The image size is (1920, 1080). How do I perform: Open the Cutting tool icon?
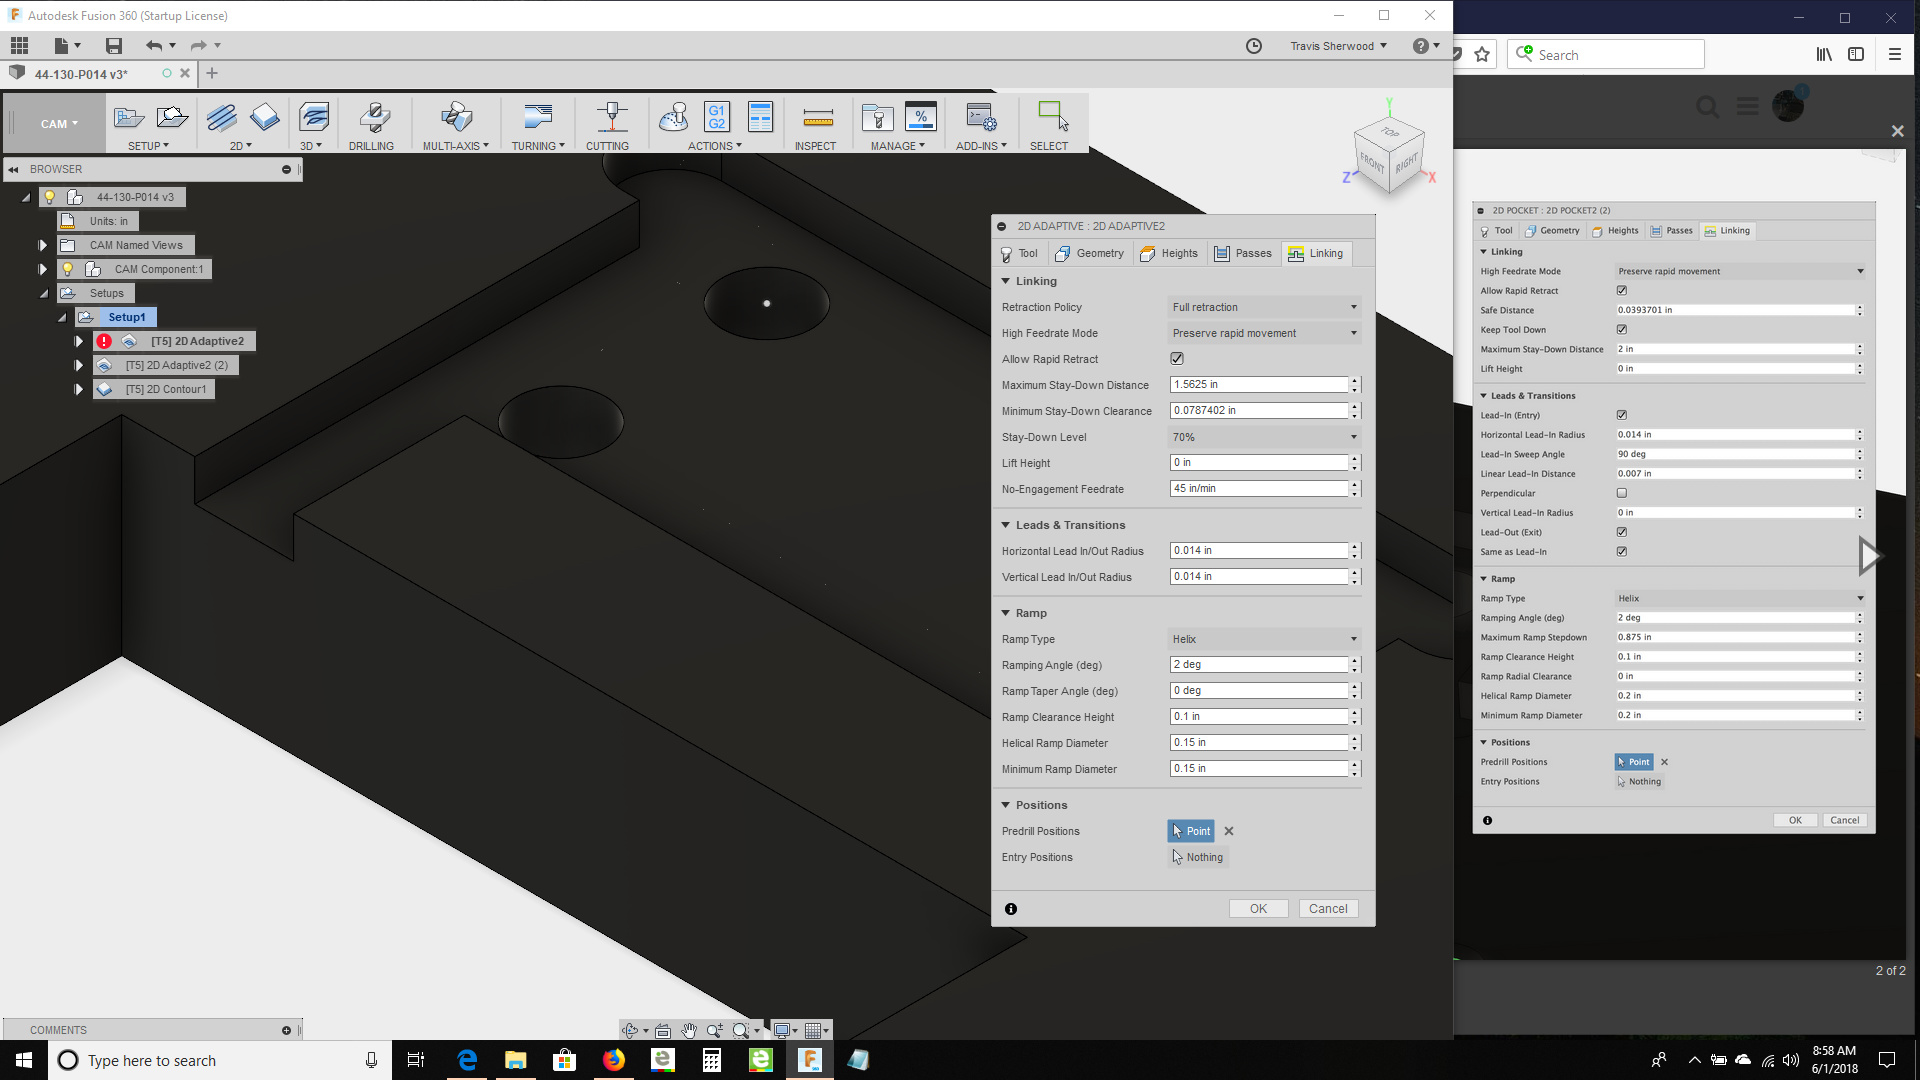point(608,118)
